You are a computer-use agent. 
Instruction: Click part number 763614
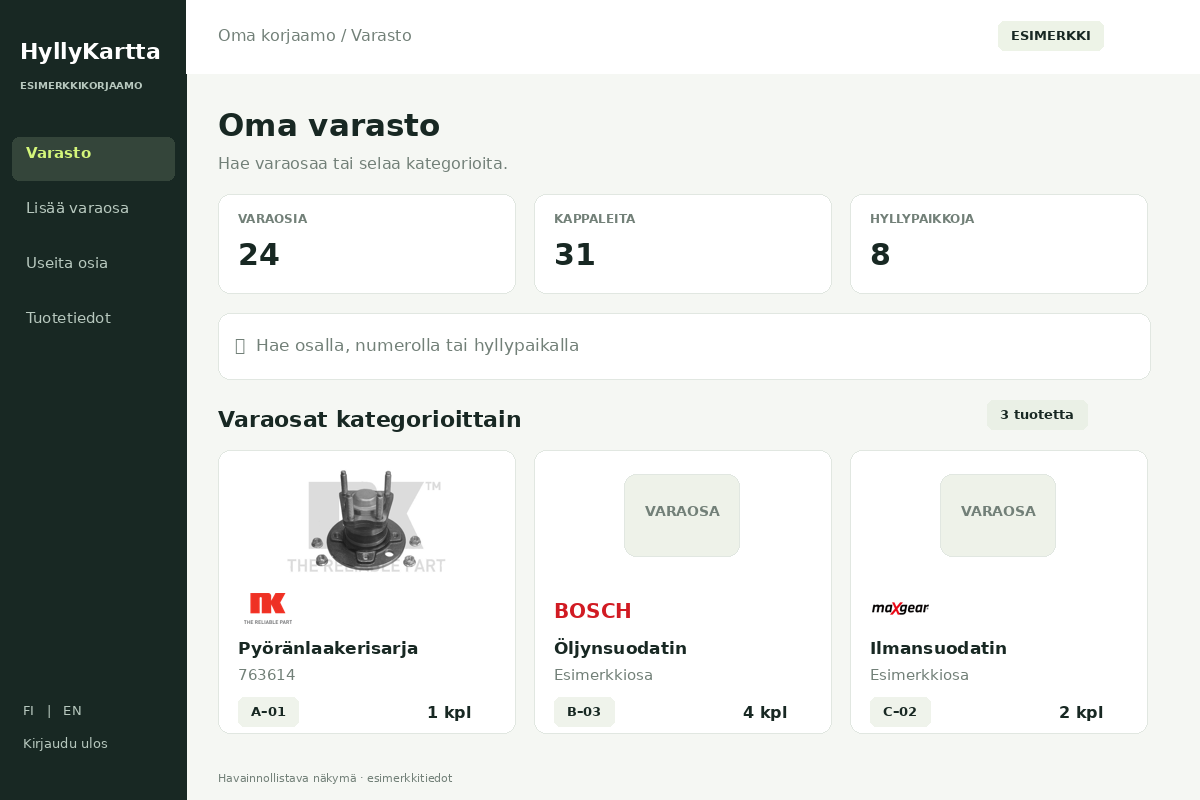click(267, 675)
